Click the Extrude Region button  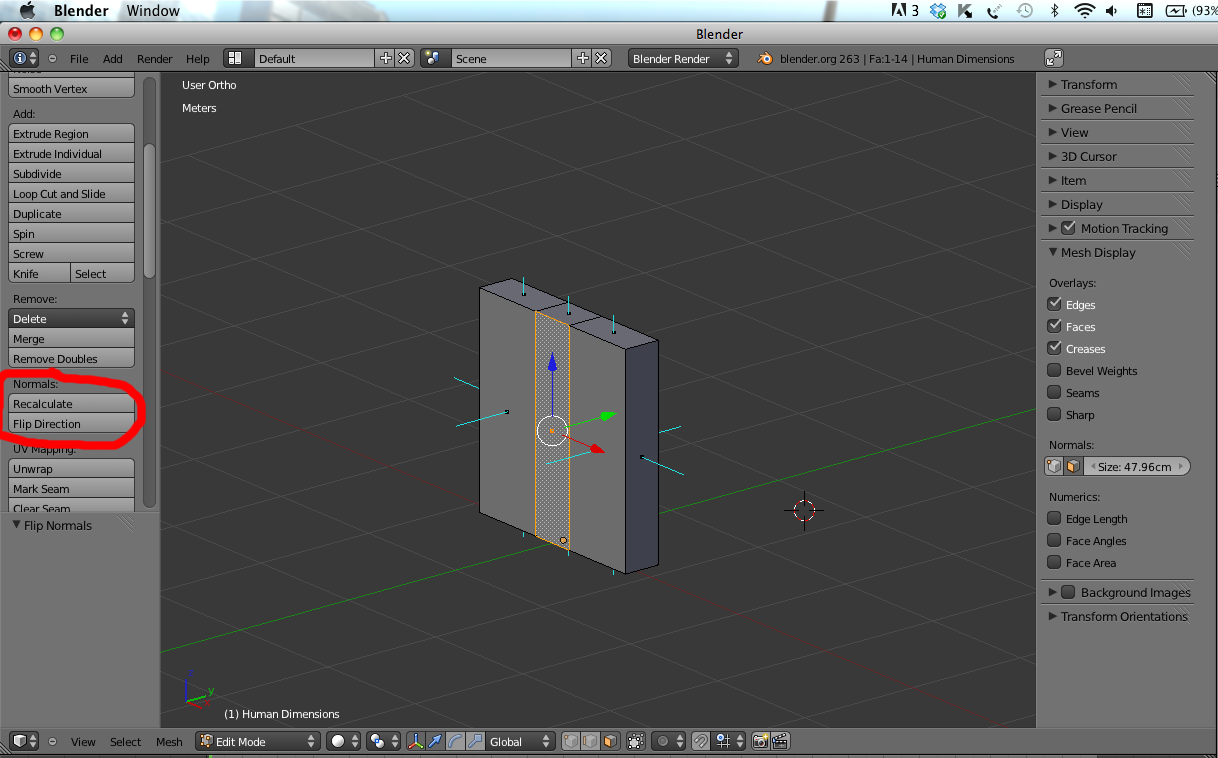(71, 133)
